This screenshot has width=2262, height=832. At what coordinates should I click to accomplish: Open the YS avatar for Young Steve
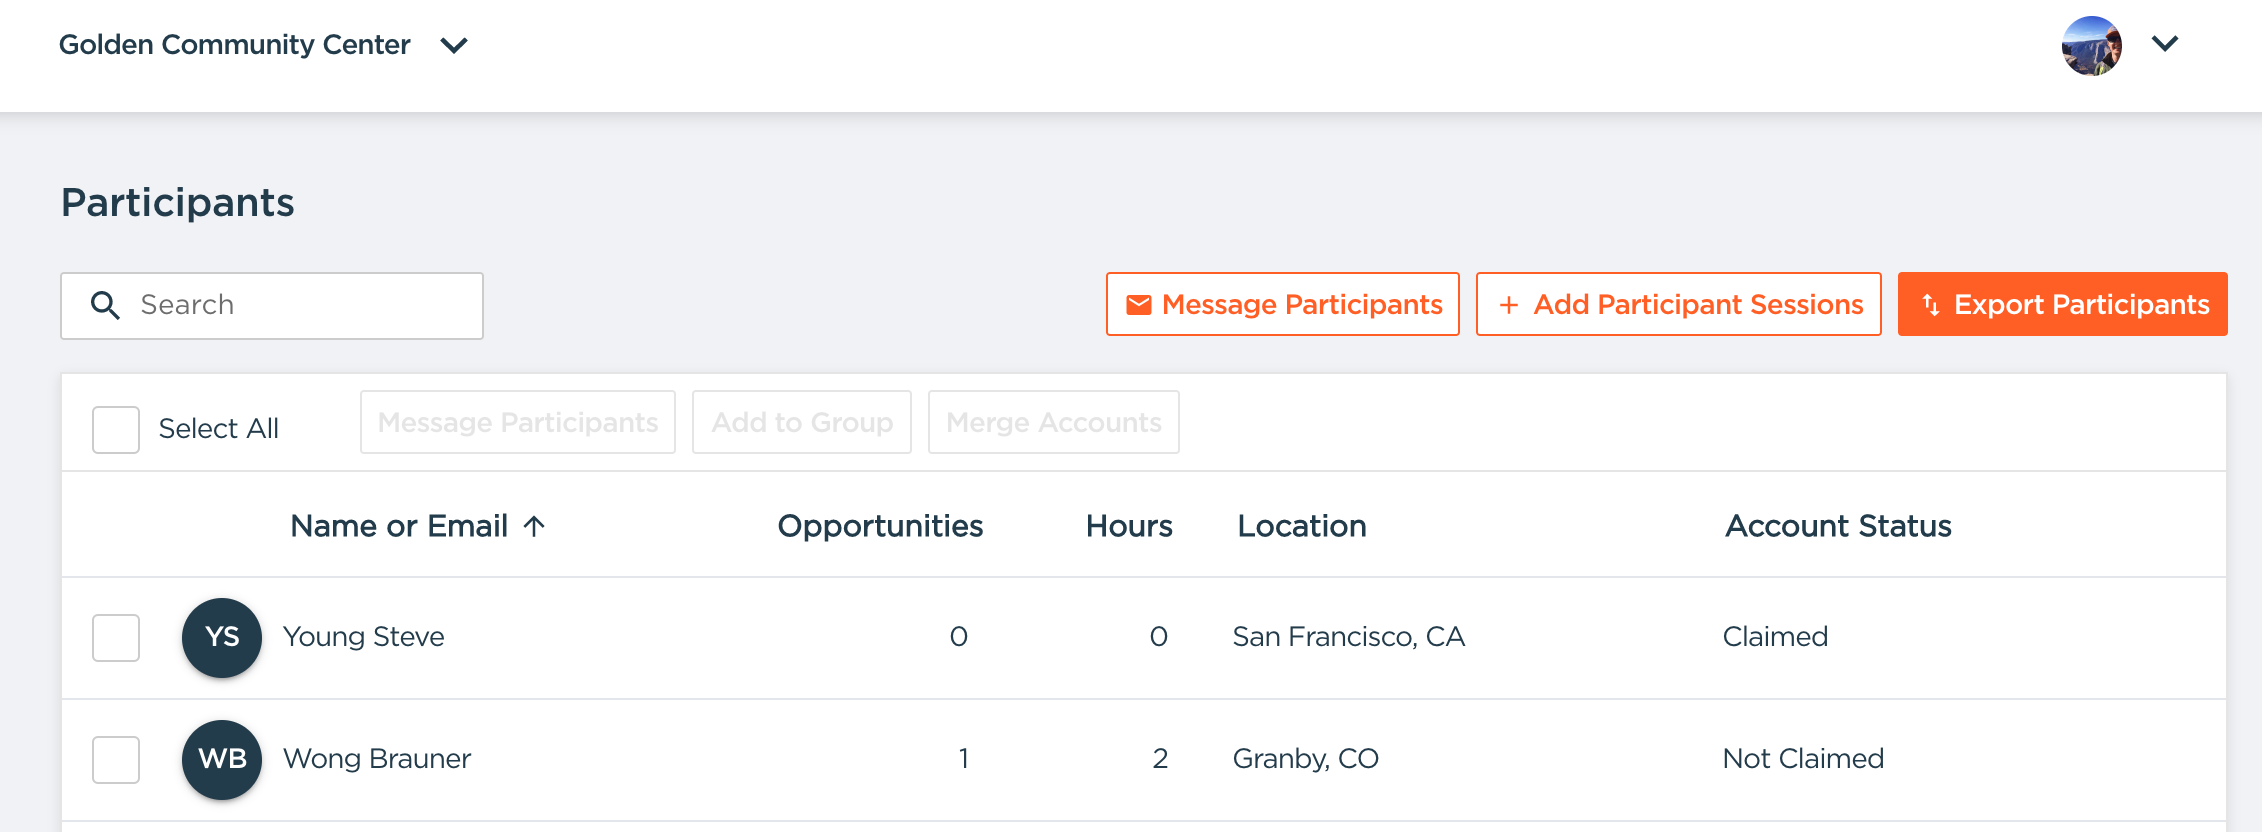pos(222,638)
